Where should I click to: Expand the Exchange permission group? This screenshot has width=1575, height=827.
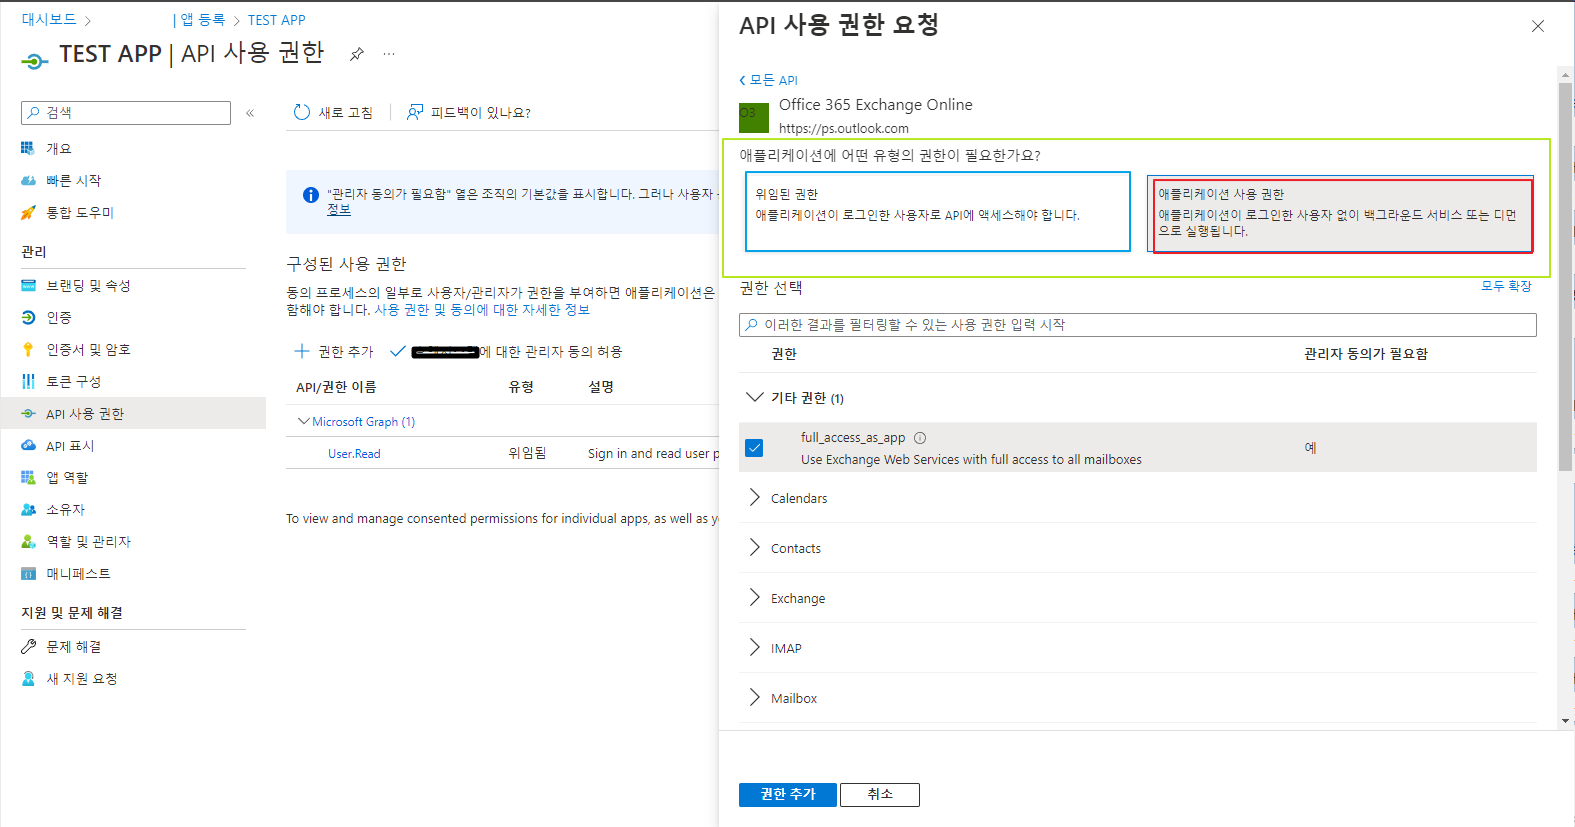755,597
